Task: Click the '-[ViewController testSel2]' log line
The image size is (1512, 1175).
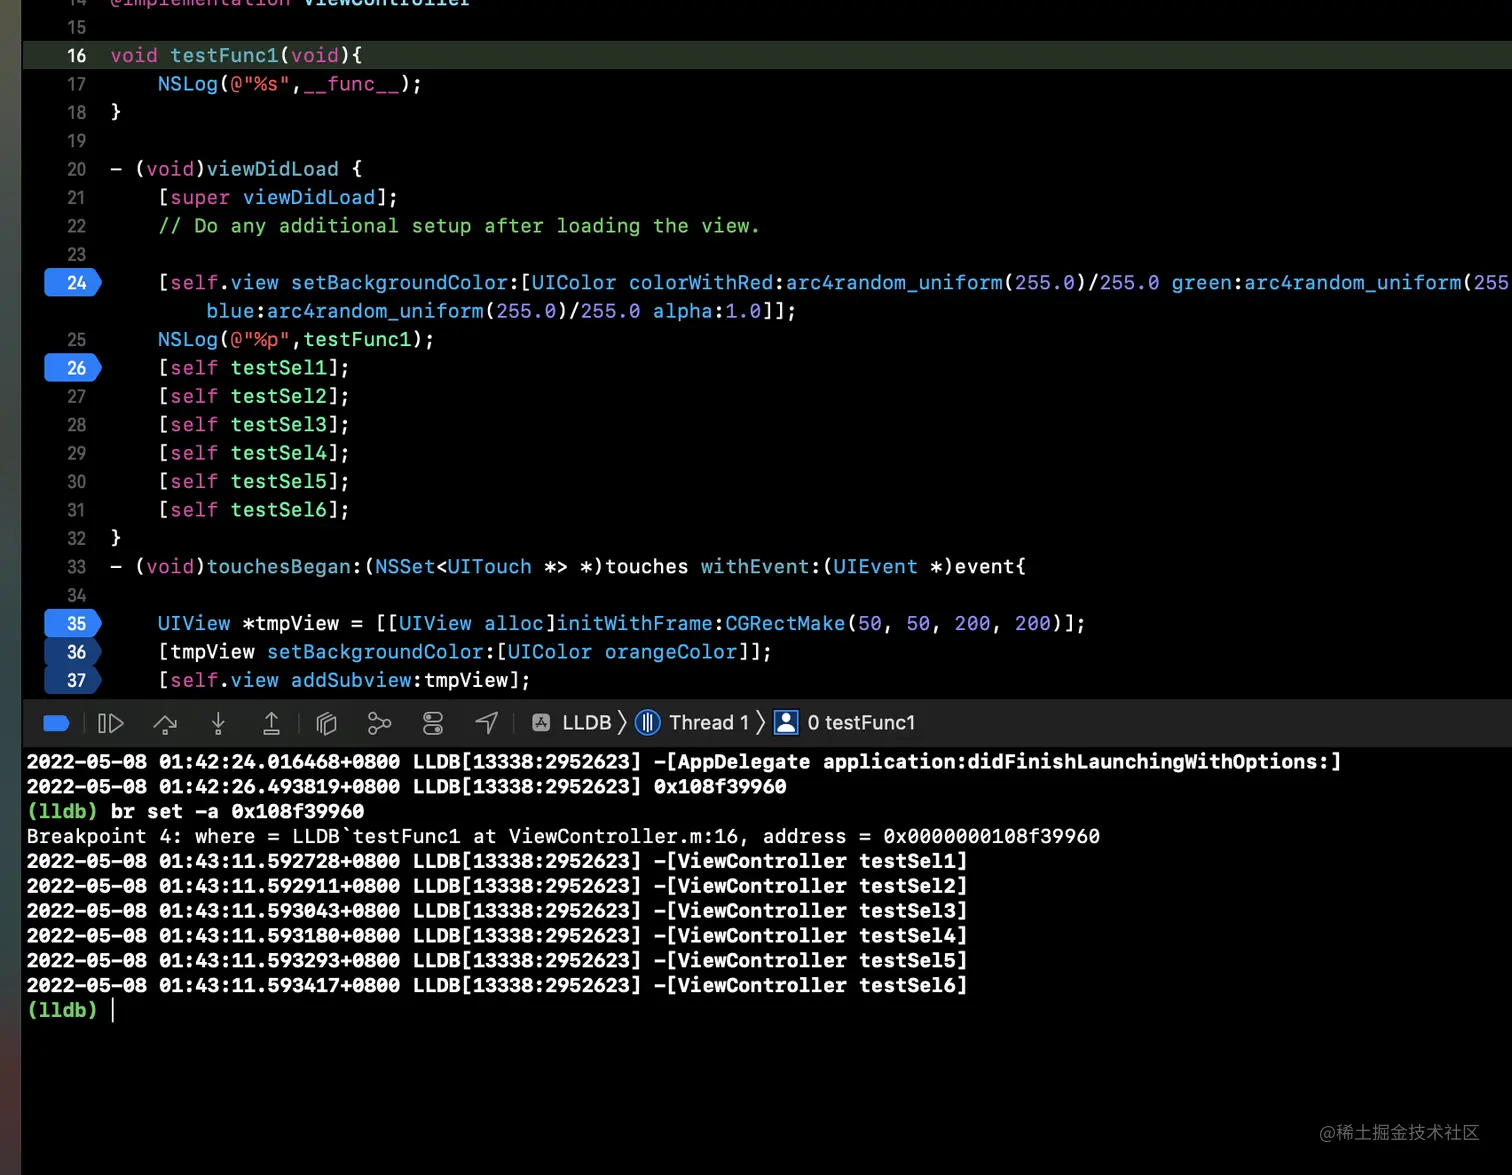Action: coord(497,886)
